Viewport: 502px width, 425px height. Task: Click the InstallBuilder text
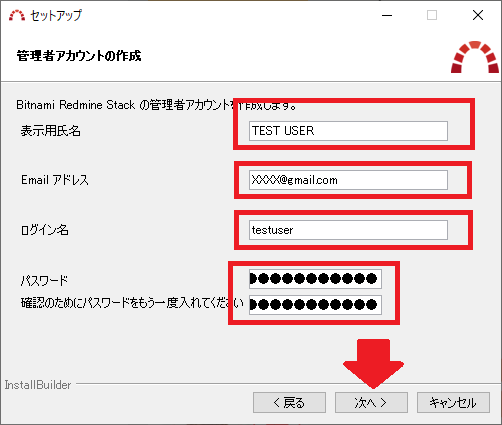point(38,385)
